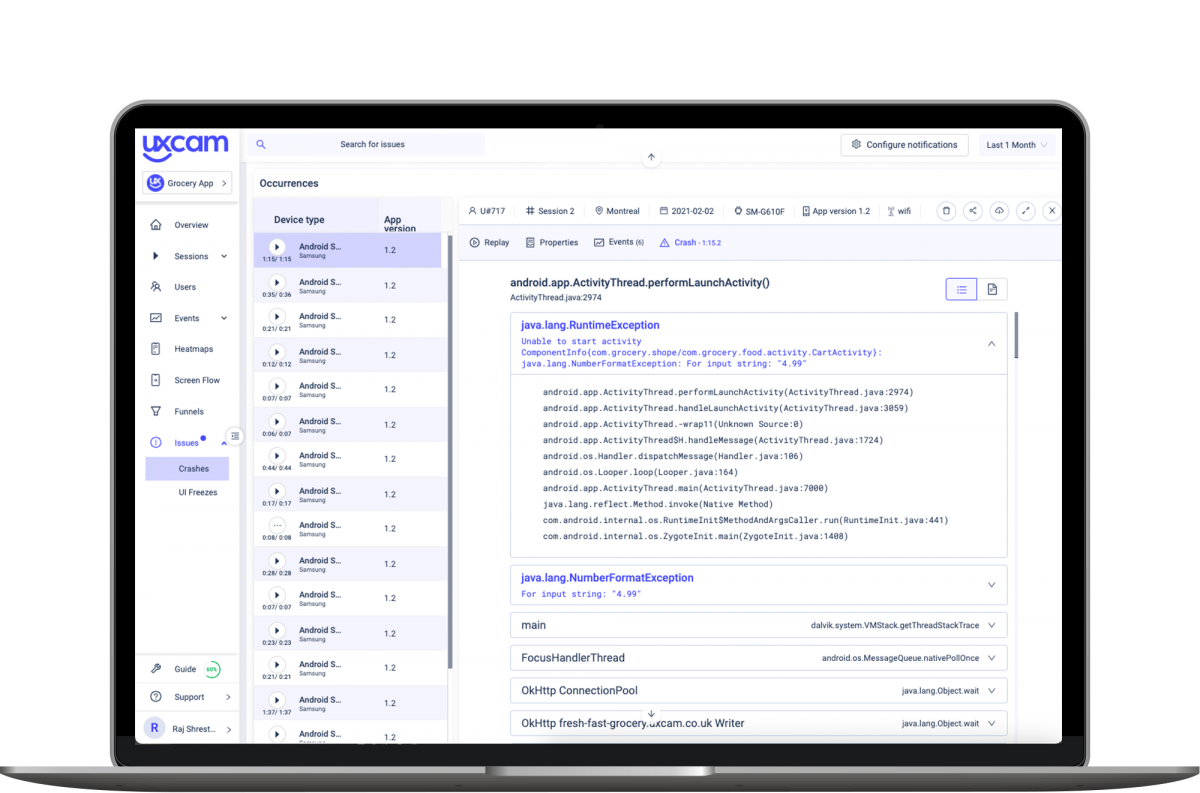The height and width of the screenshot is (793, 1200).
Task: Expand the OkHttp ConnectionPool thread
Action: (991, 690)
